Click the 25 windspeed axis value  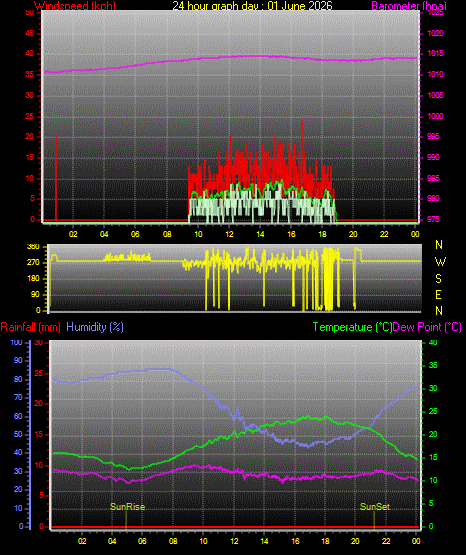pos(30,116)
